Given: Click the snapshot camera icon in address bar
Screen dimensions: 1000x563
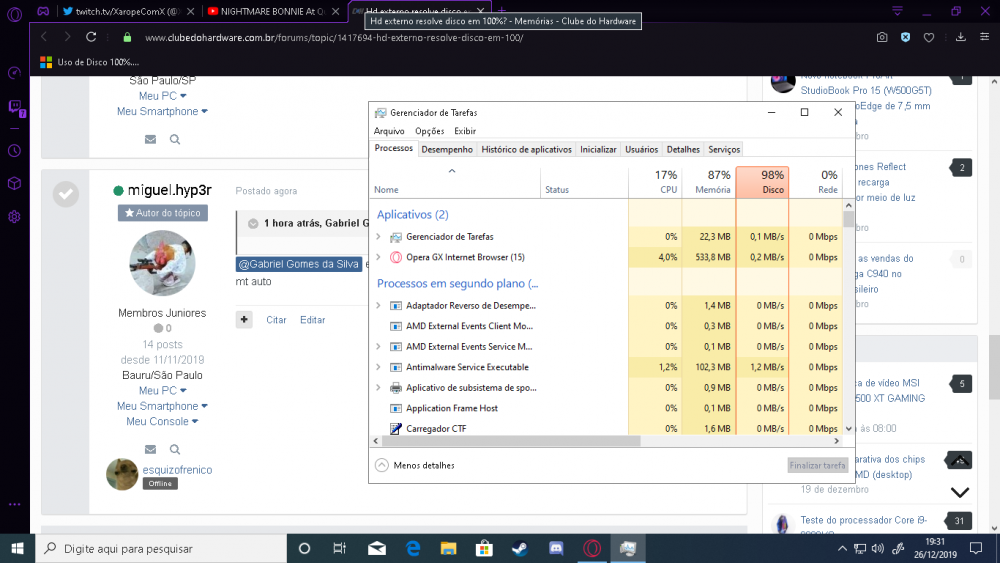Looking at the screenshot, I should pyautogui.click(x=882, y=37).
